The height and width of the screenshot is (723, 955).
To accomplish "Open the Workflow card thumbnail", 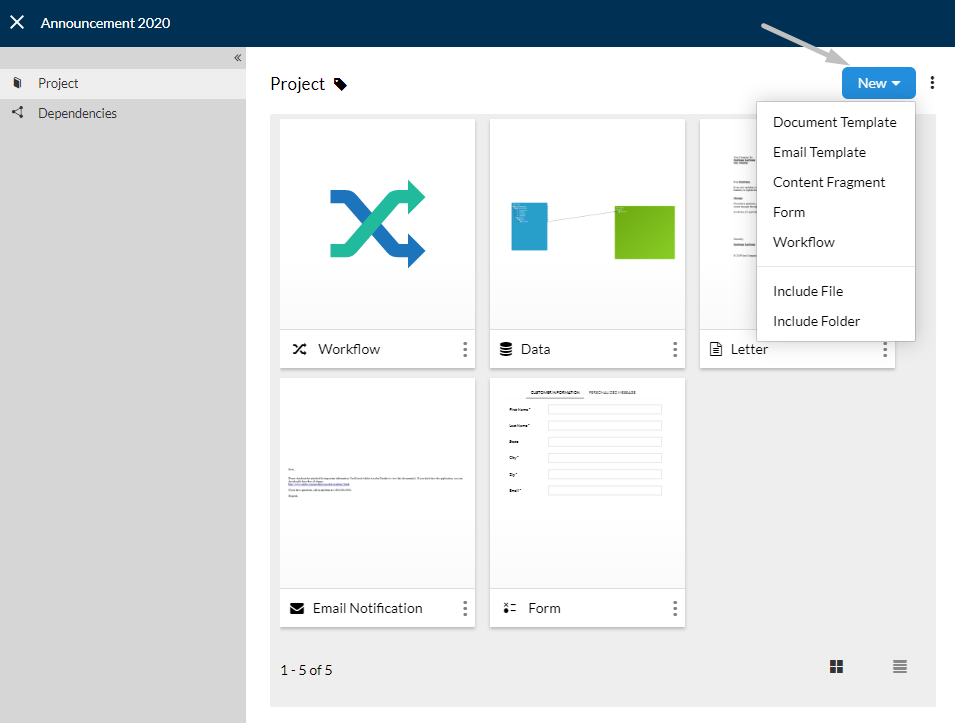I will (x=378, y=224).
